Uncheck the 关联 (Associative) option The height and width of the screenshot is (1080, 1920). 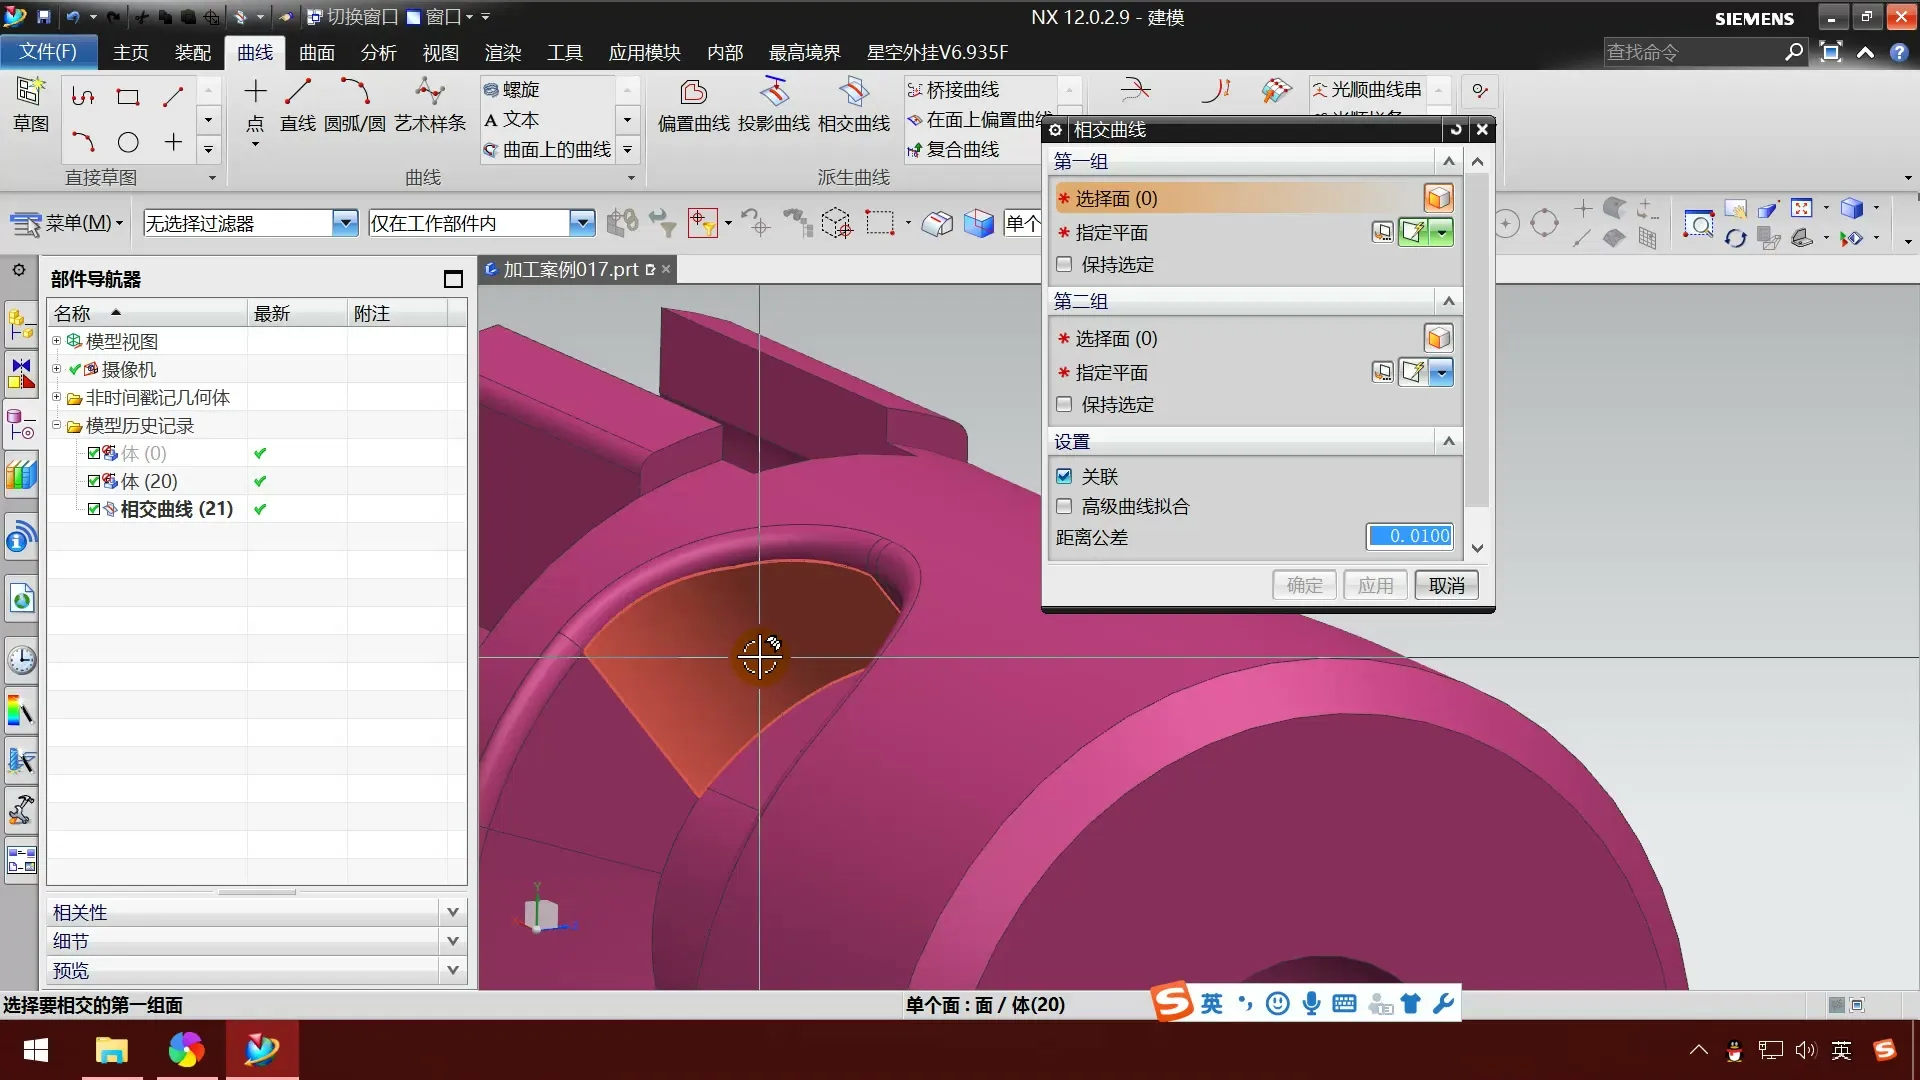click(1064, 476)
